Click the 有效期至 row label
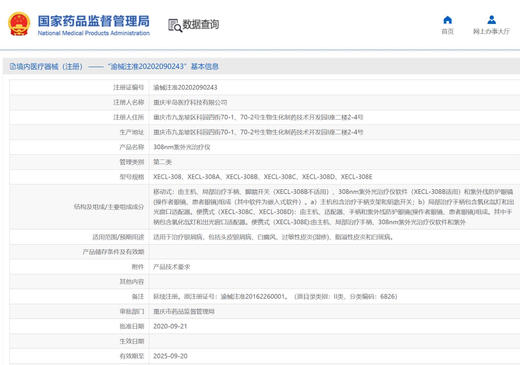The width and height of the screenshot is (520, 365). pos(132,356)
